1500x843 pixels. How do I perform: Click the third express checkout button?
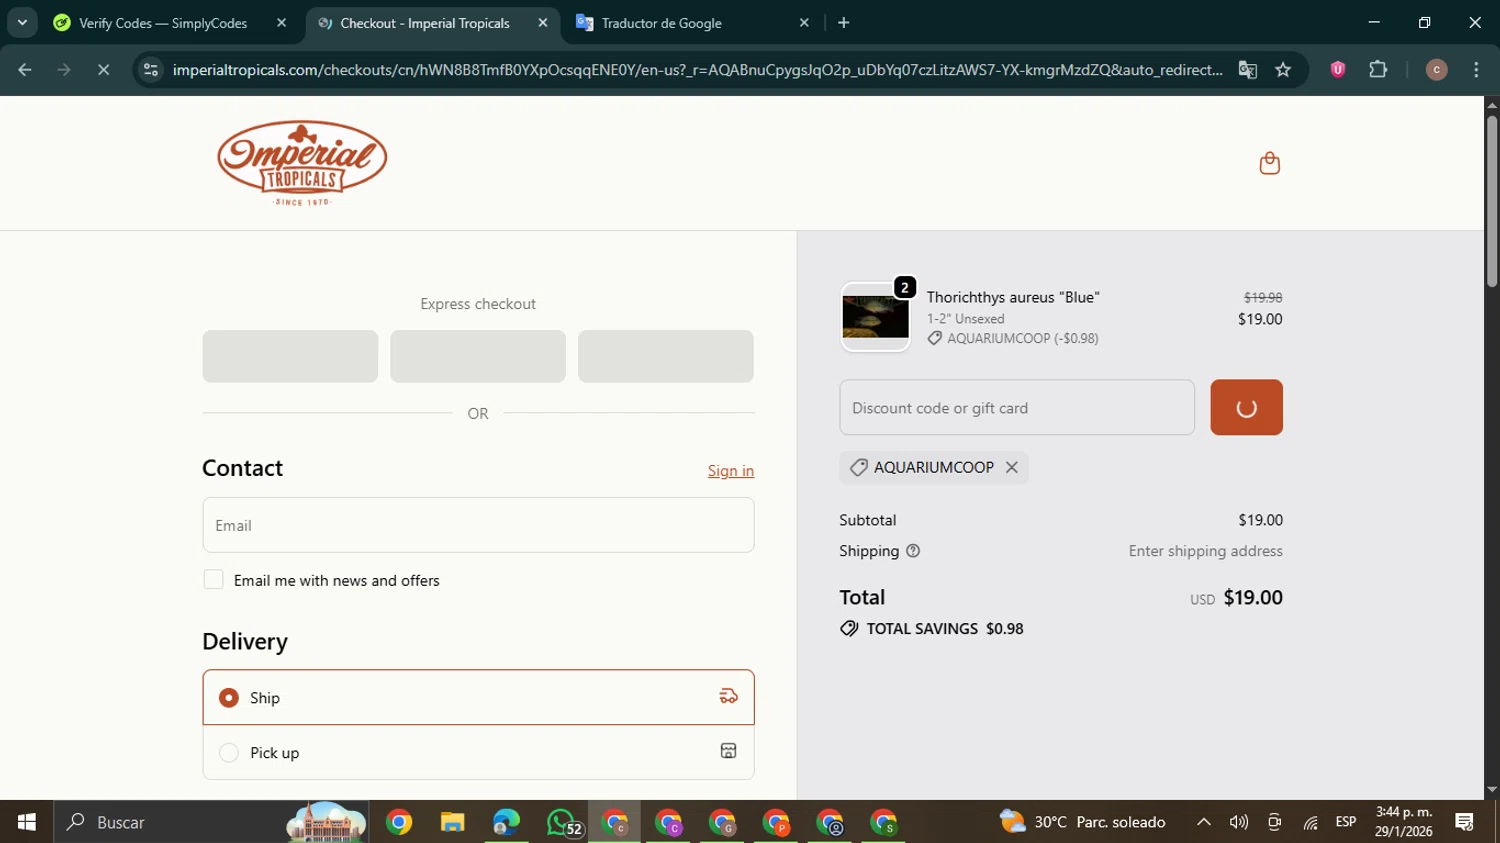click(x=666, y=356)
